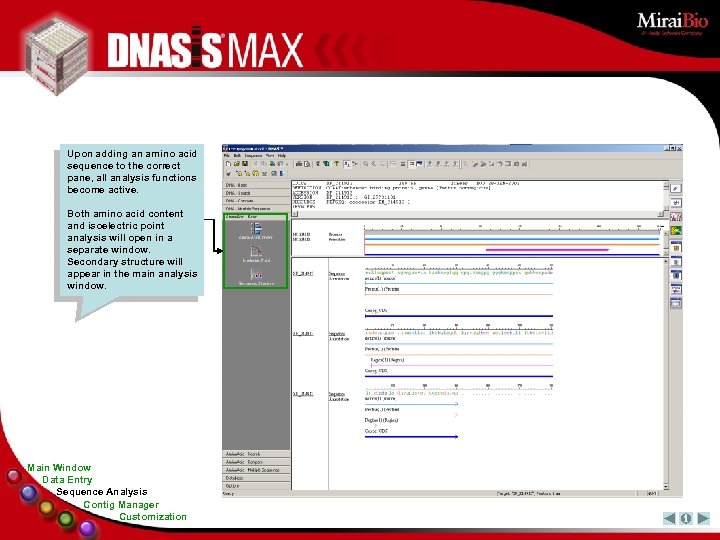Expand the AminoAcid - Compare pane header
Image resolution: width=720 pixels, height=540 pixels.
click(256, 462)
